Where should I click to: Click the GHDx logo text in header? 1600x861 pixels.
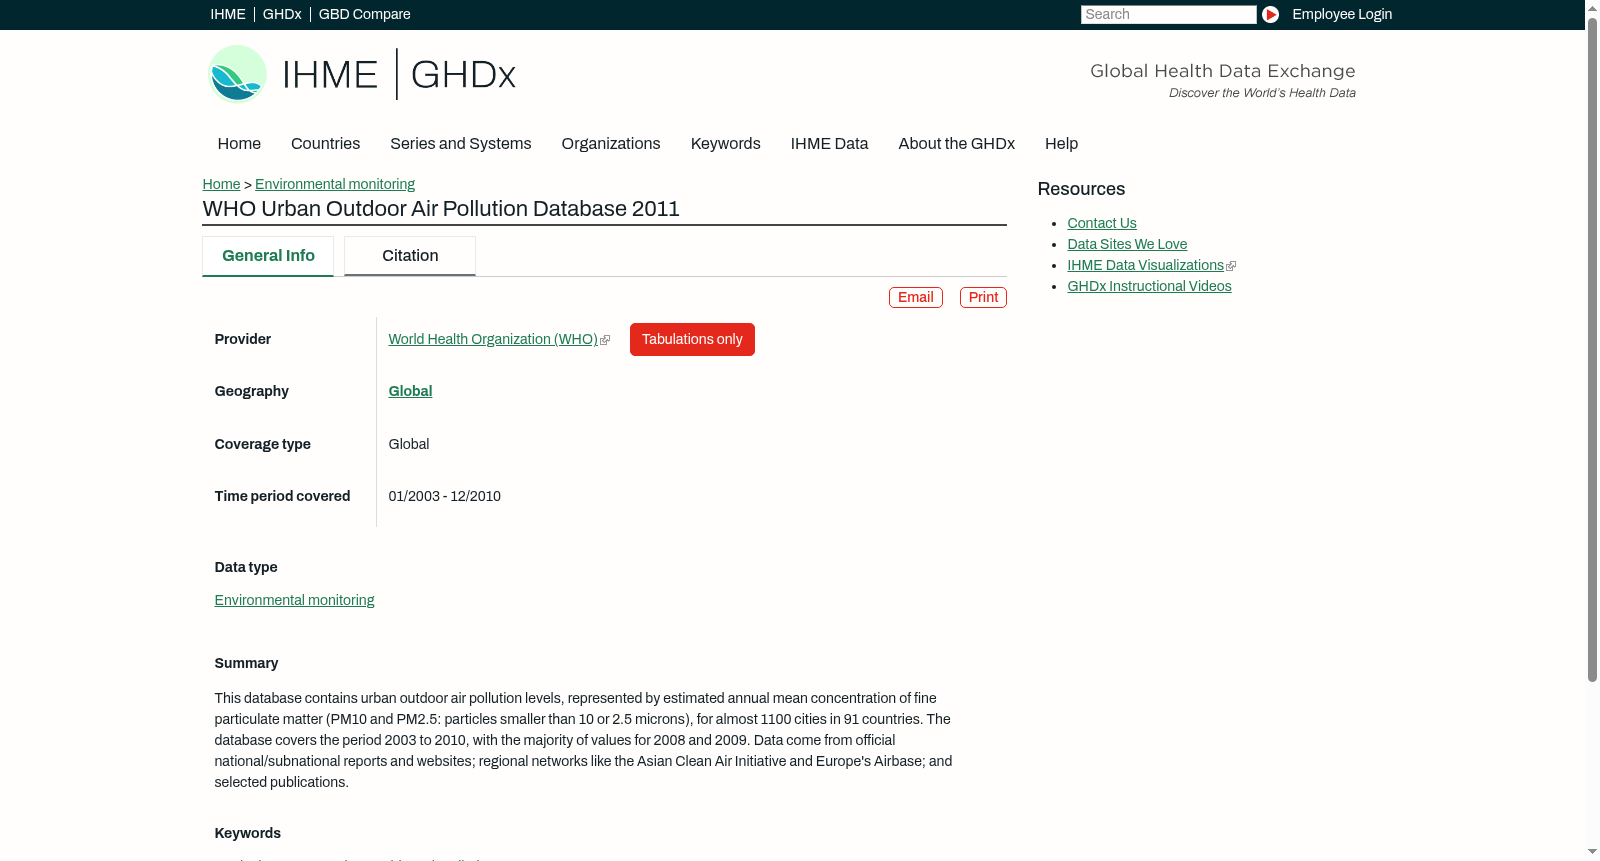click(x=463, y=75)
